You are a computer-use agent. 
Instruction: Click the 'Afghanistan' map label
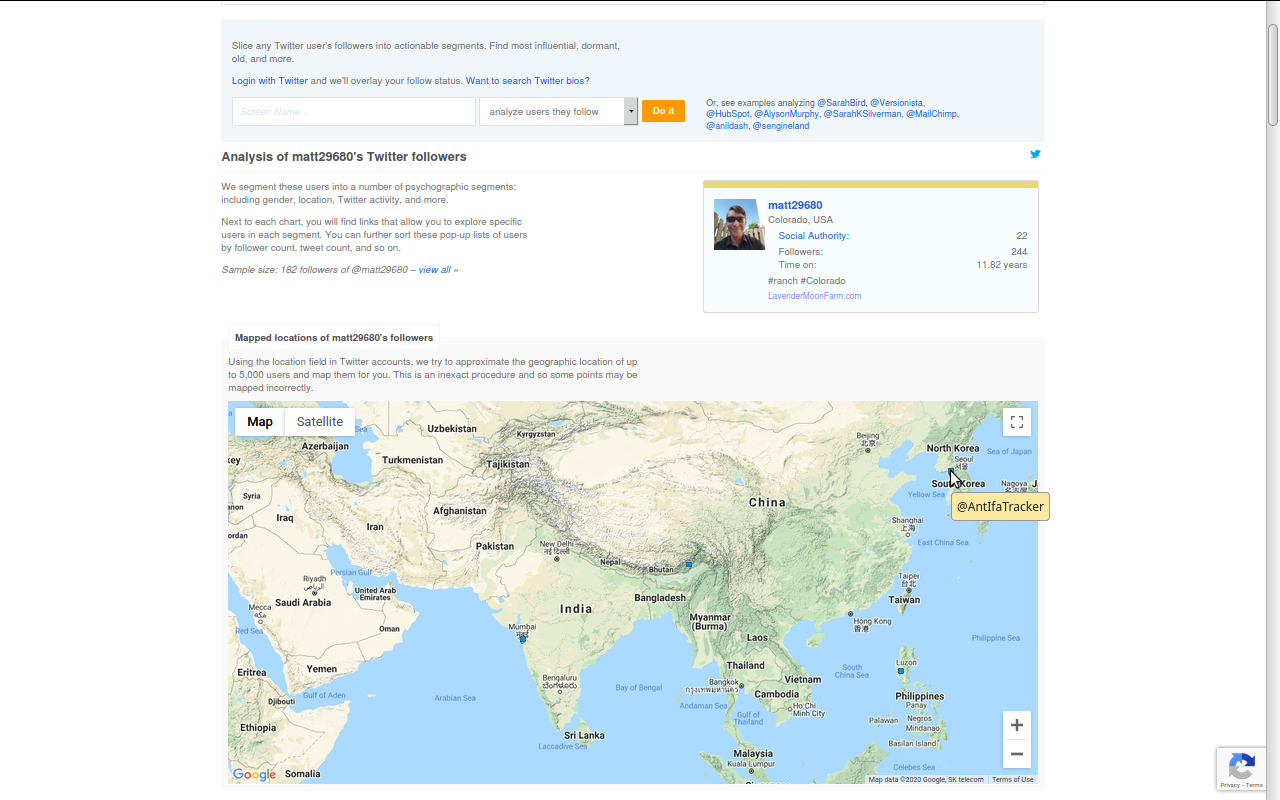click(x=460, y=511)
